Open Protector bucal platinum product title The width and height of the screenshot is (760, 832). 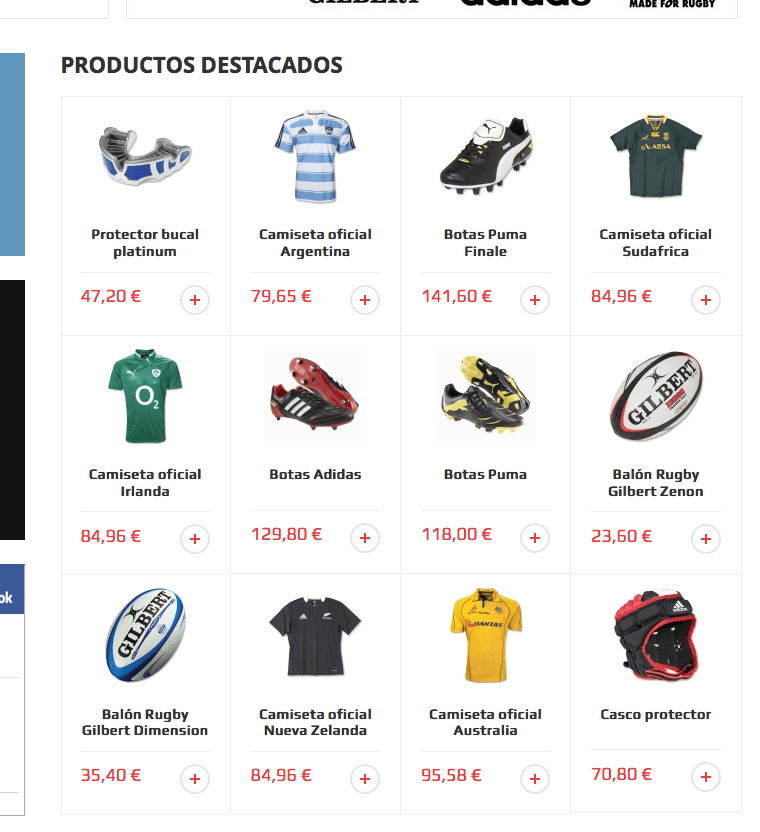pos(145,242)
